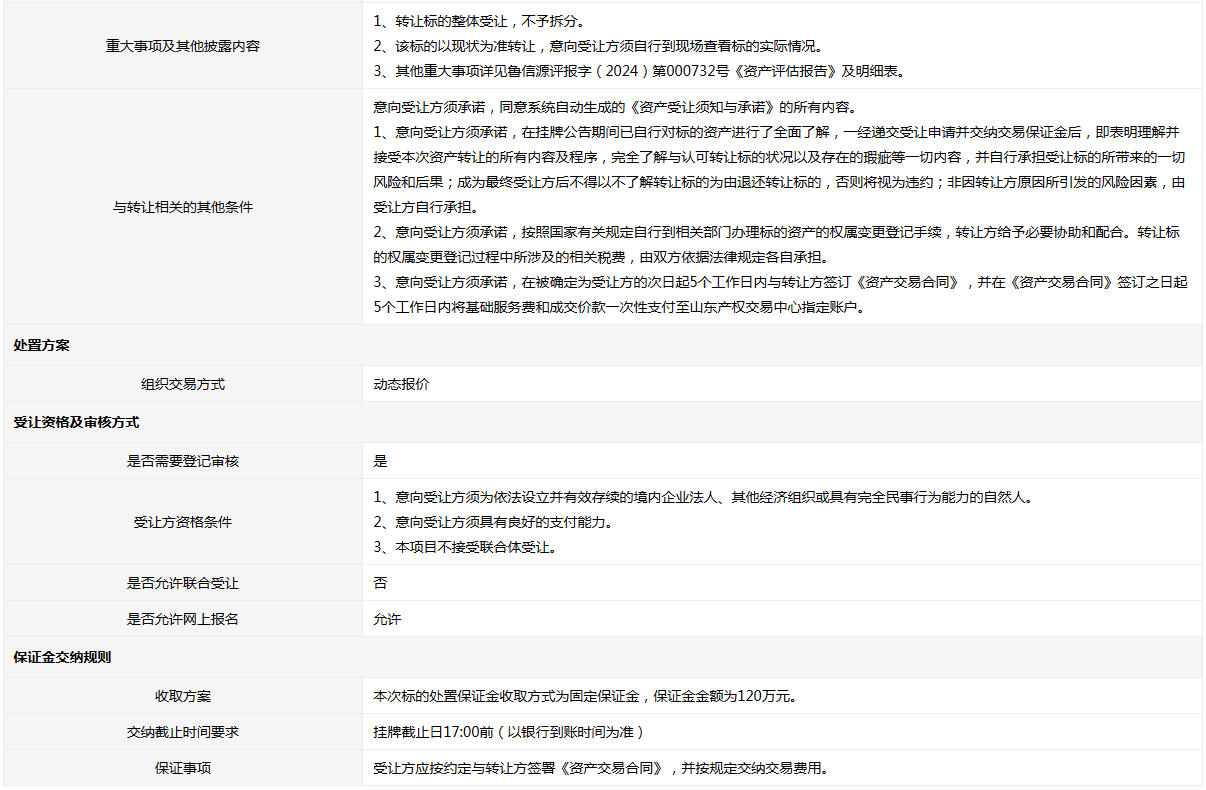The image size is (1206, 790).
Task: Click the line 本项目不接受联合体受让
Action: tap(464, 547)
